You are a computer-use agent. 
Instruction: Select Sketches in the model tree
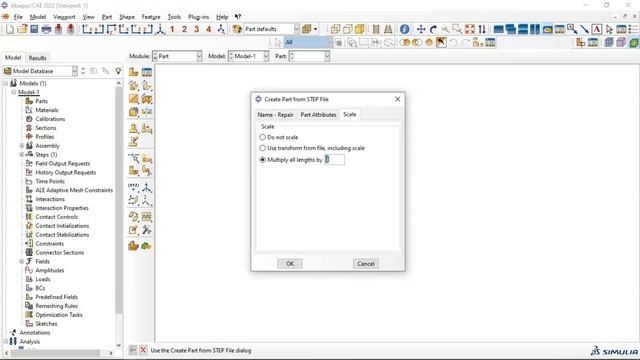pos(46,324)
